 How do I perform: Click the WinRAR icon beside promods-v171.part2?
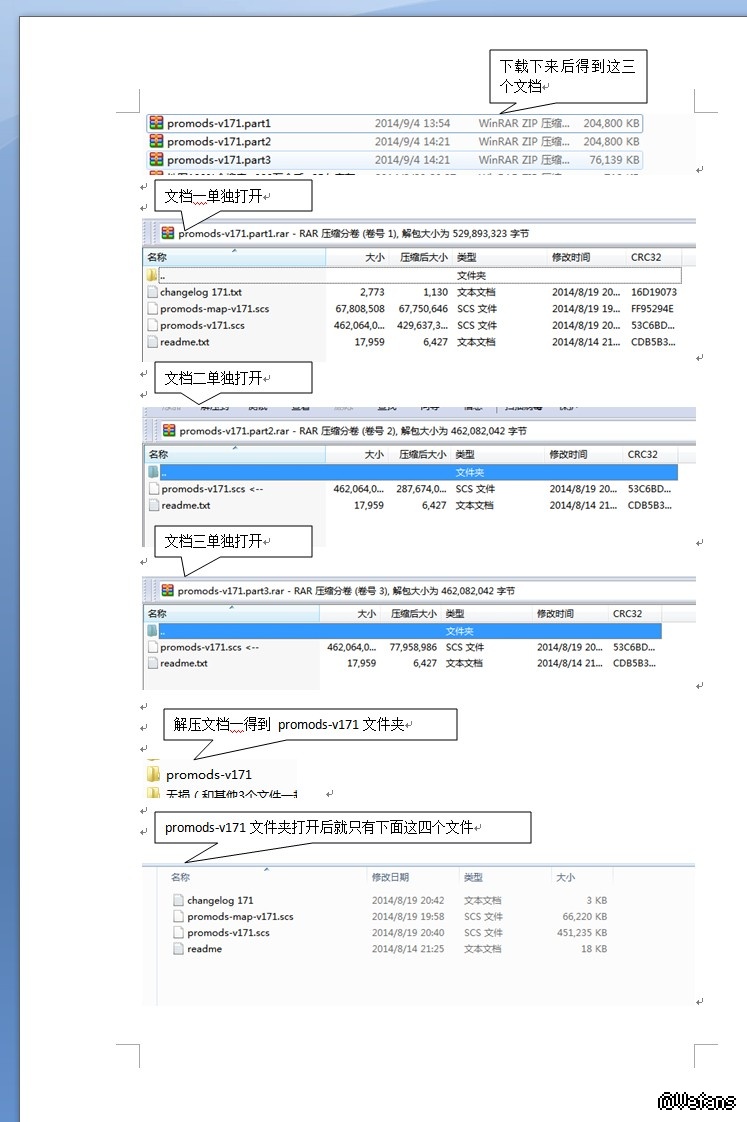(156, 142)
